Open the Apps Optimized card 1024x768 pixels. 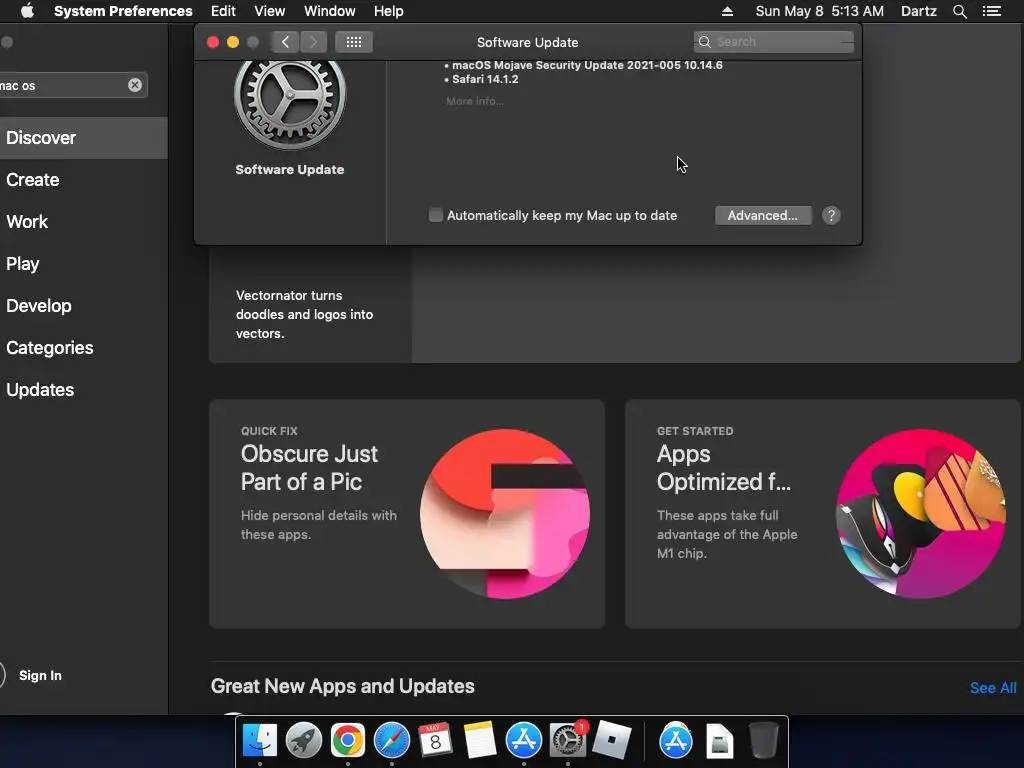point(823,514)
